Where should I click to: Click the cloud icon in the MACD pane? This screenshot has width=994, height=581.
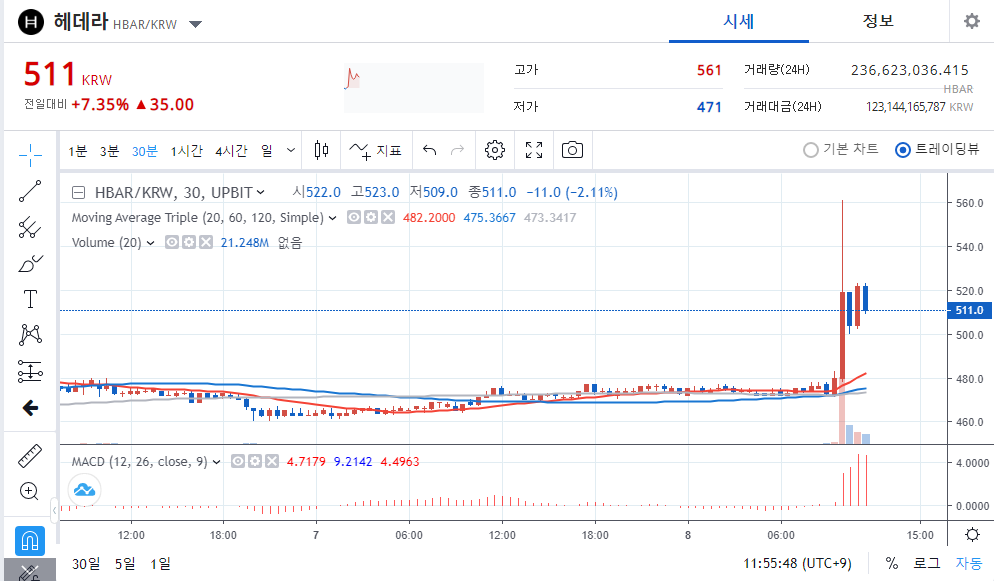[84, 490]
